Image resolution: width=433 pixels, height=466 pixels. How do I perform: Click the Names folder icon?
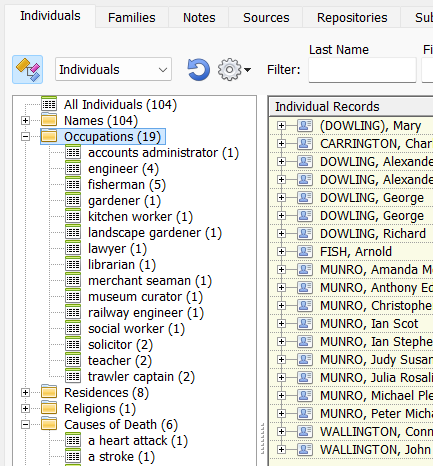pyautogui.click(x=49, y=120)
